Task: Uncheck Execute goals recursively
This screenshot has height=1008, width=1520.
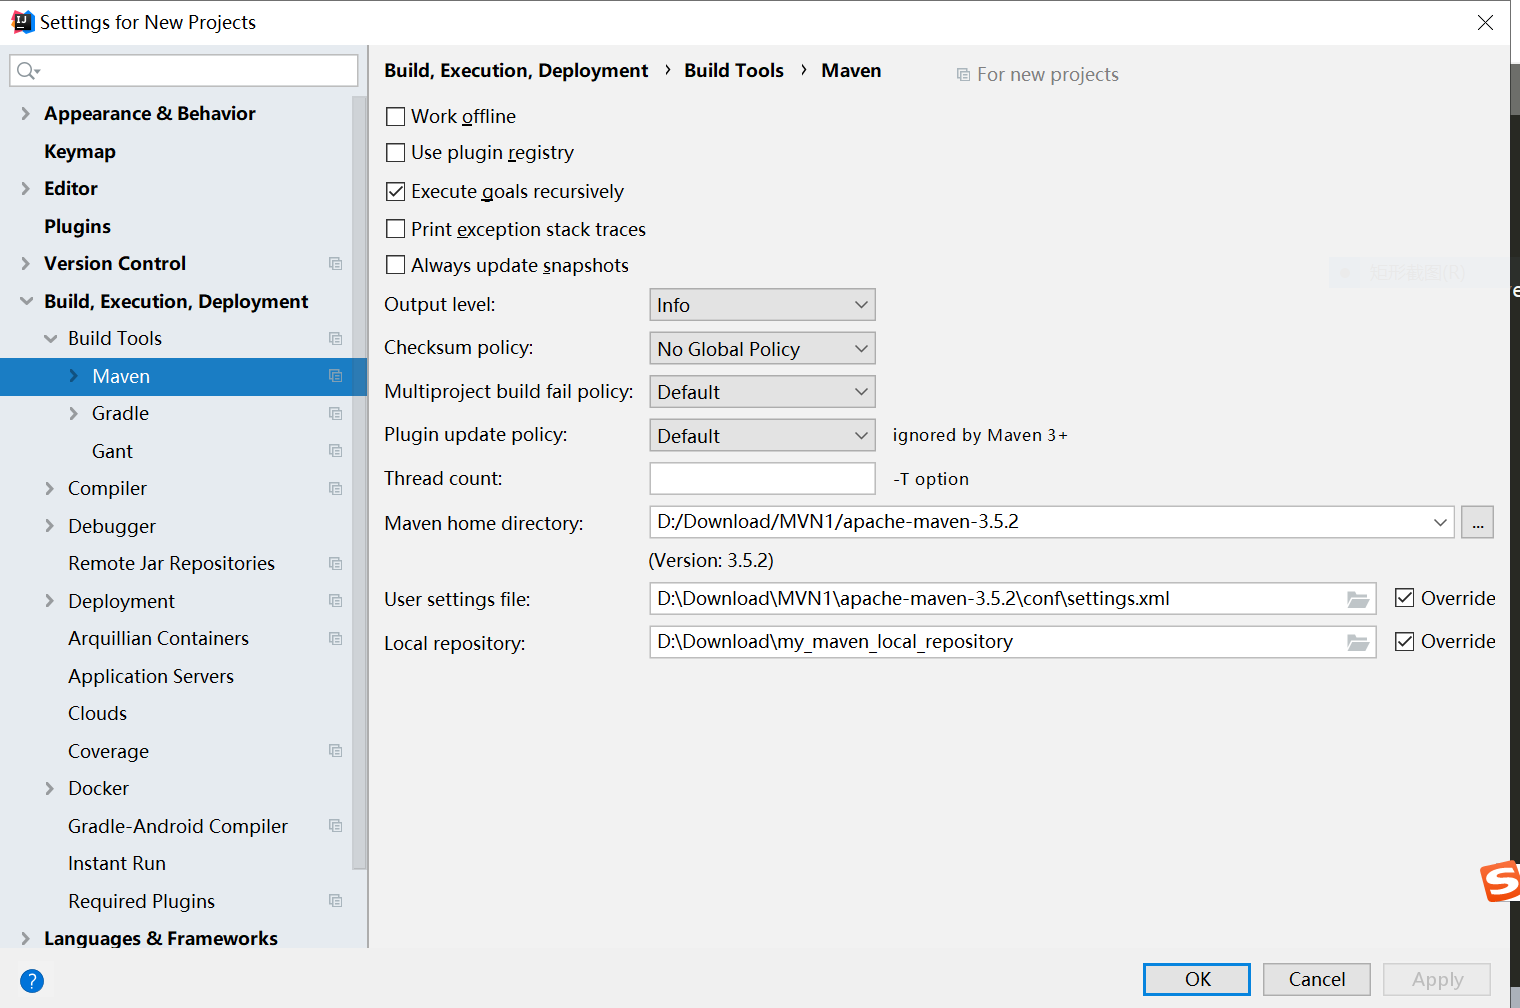Action: 396,192
